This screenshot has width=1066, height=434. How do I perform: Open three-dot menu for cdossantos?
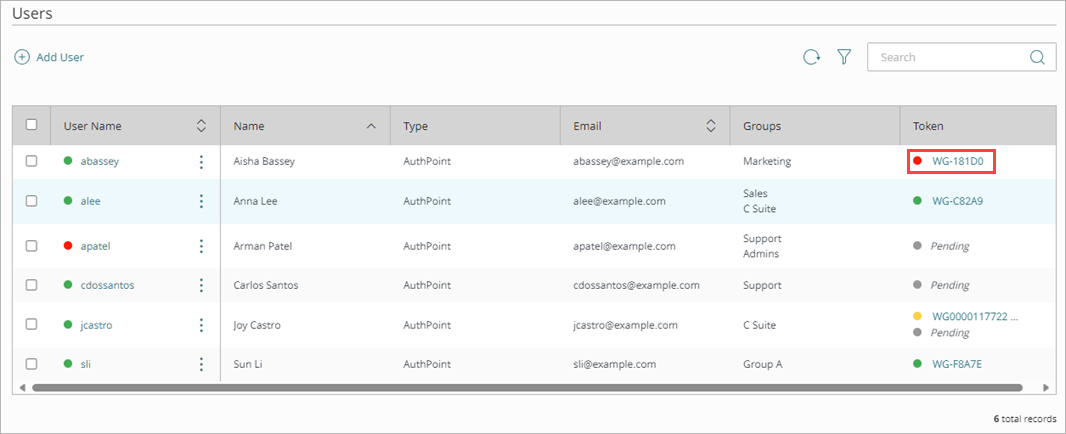tap(201, 285)
